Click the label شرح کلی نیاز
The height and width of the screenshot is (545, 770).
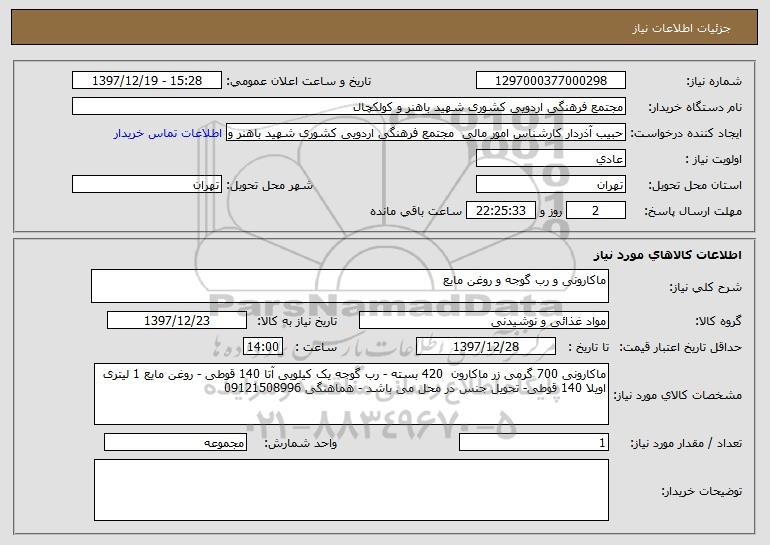coord(706,288)
